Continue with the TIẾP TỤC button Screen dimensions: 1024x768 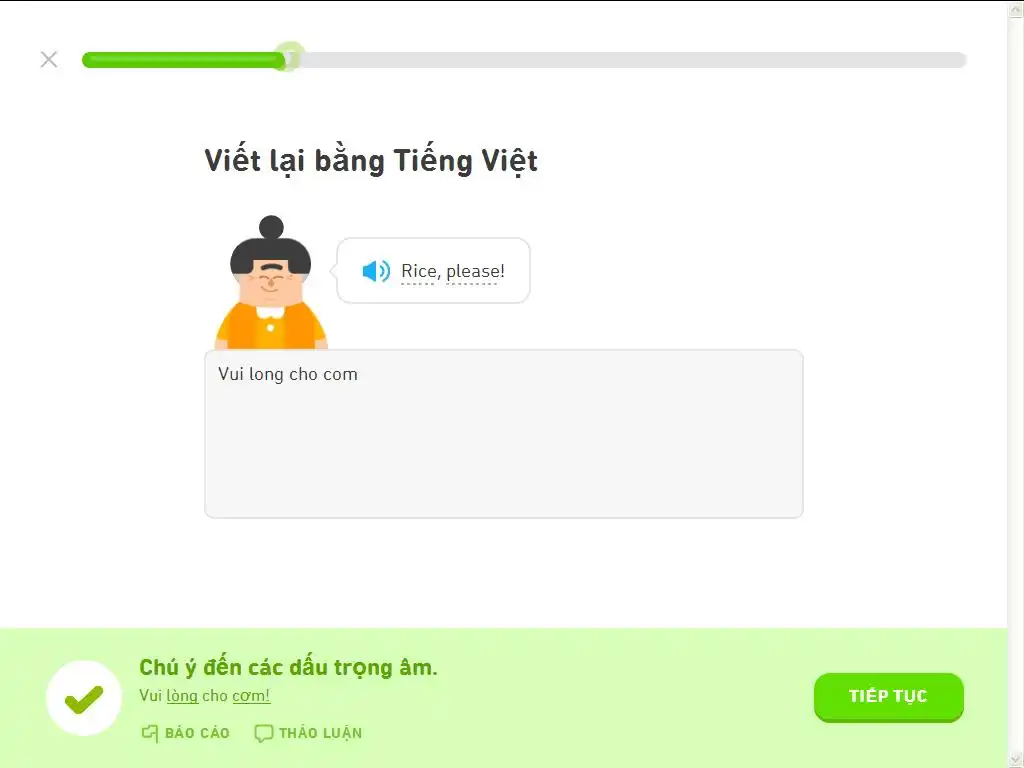coord(888,697)
